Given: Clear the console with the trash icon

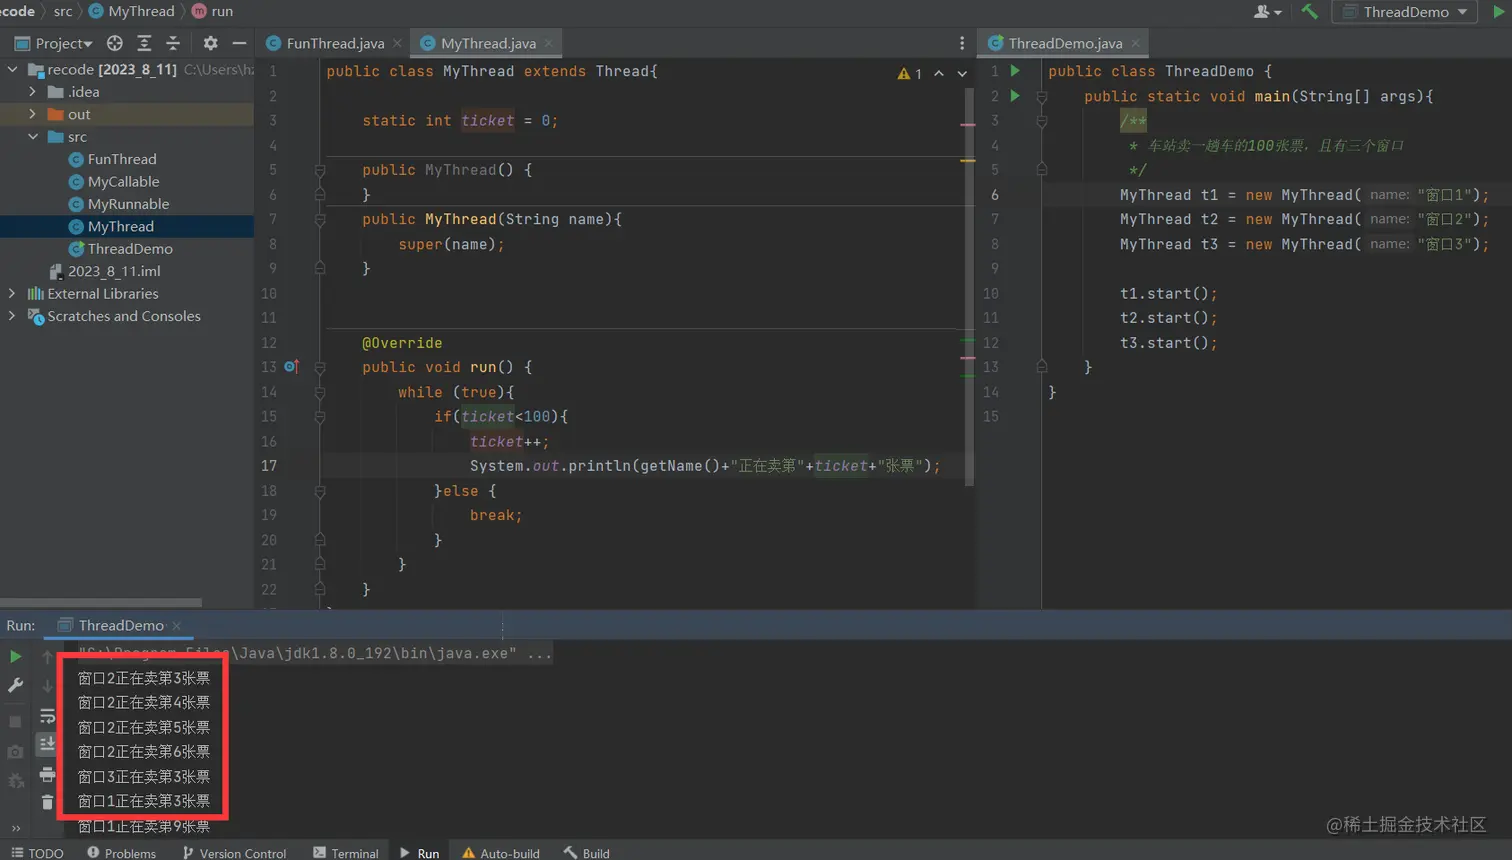Looking at the screenshot, I should [x=47, y=802].
